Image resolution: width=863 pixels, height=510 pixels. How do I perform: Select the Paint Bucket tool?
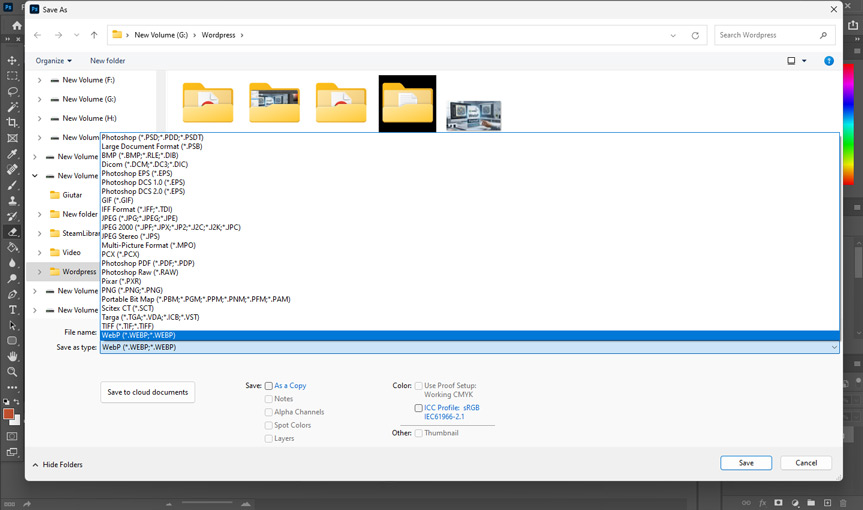pos(12,248)
